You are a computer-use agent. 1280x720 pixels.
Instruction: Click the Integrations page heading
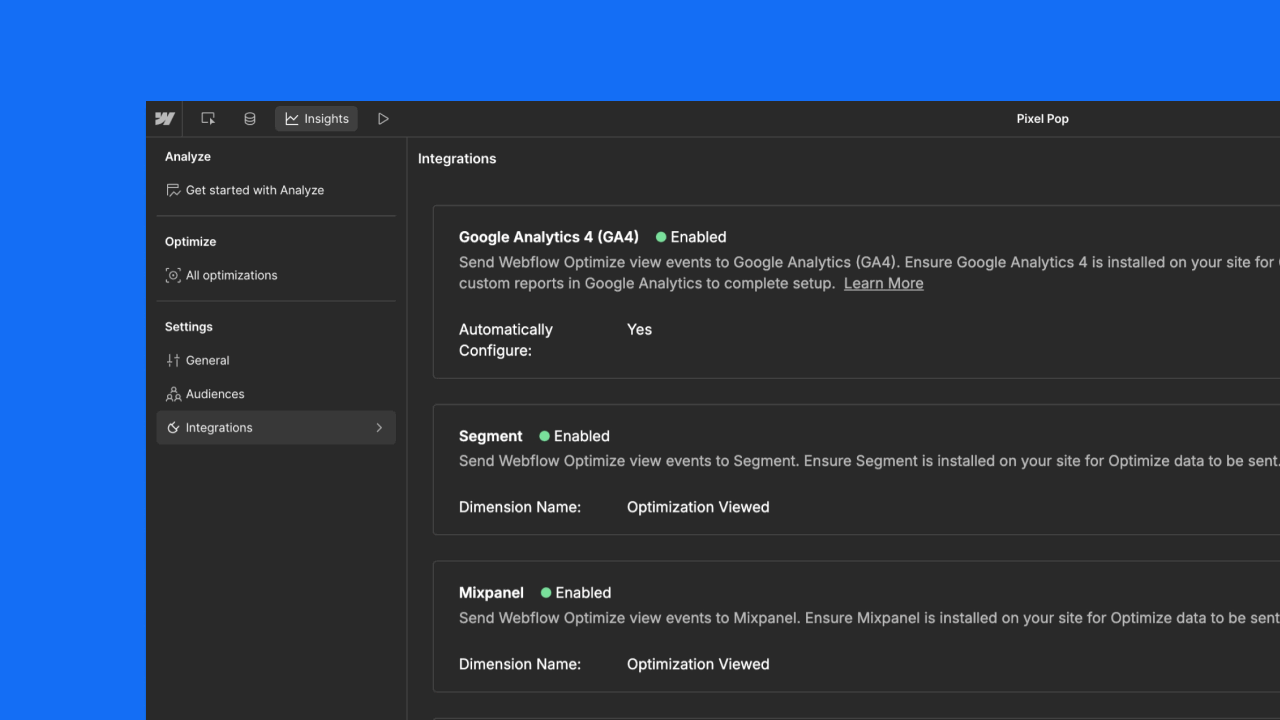(x=457, y=158)
